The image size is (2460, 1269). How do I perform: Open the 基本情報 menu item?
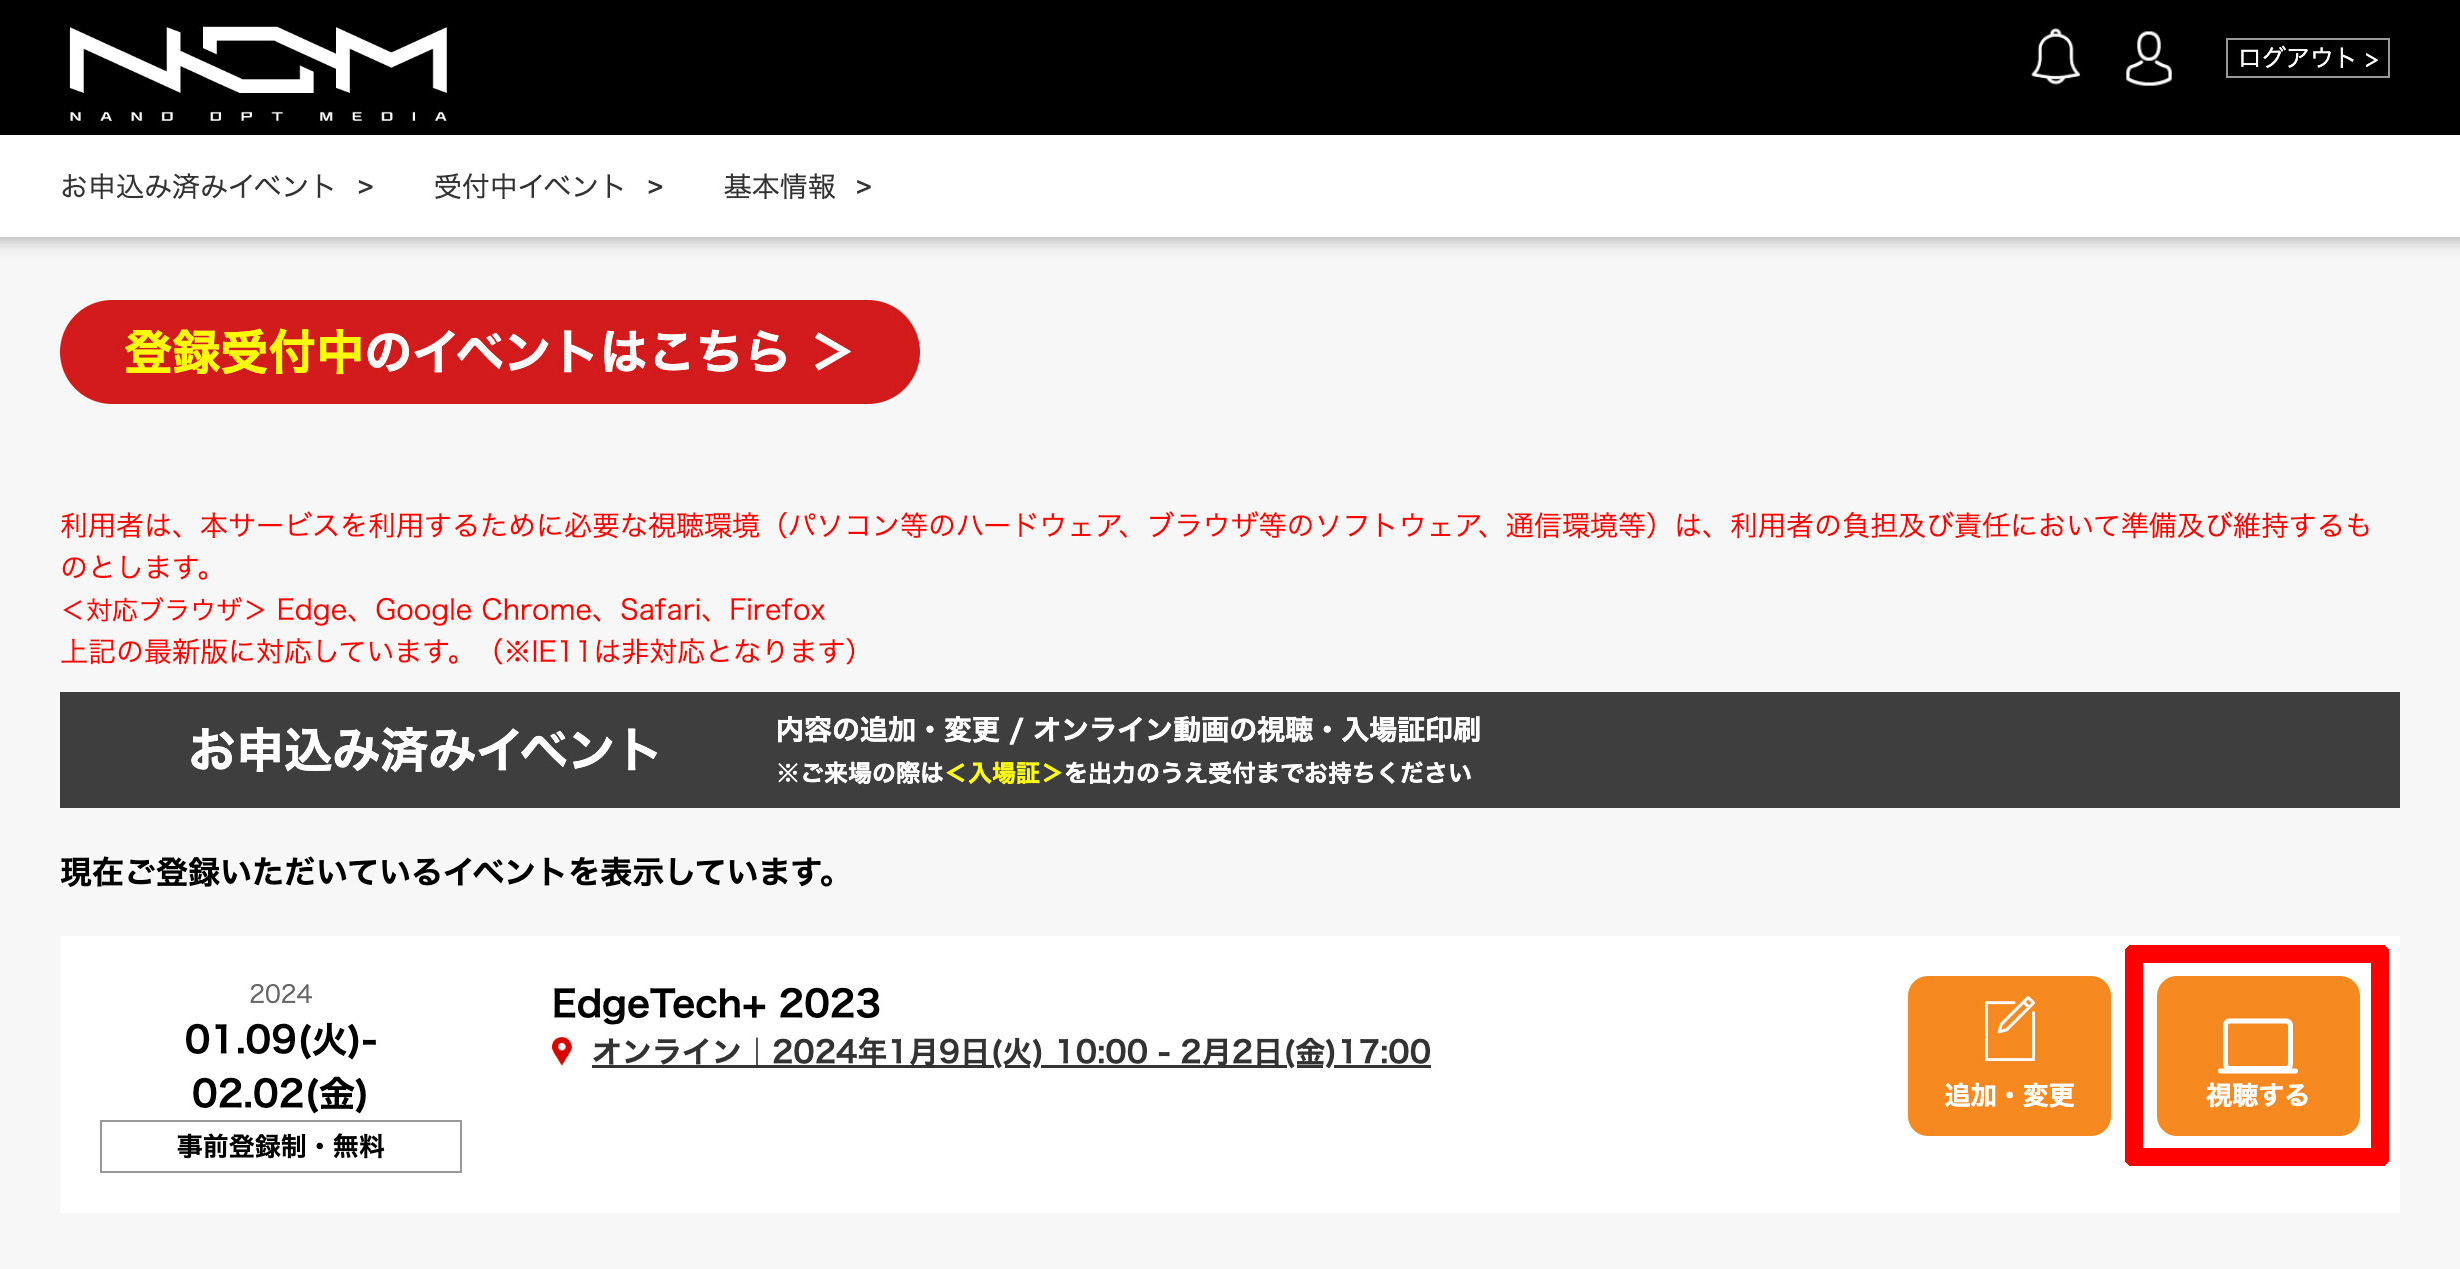click(x=780, y=187)
